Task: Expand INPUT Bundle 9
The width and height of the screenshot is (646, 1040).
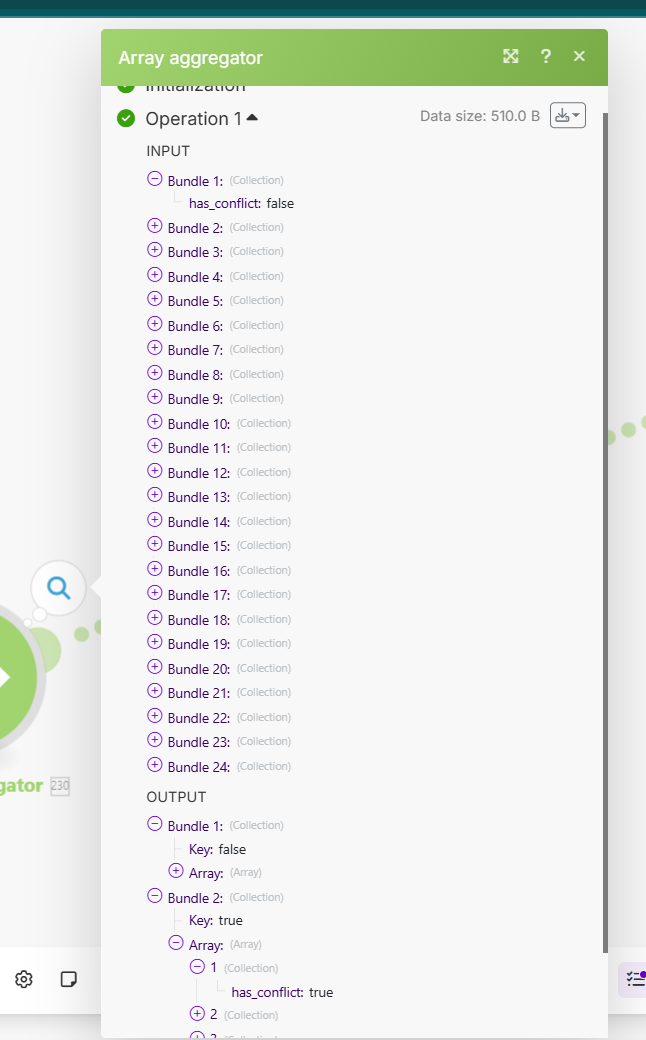Action: tap(155, 397)
